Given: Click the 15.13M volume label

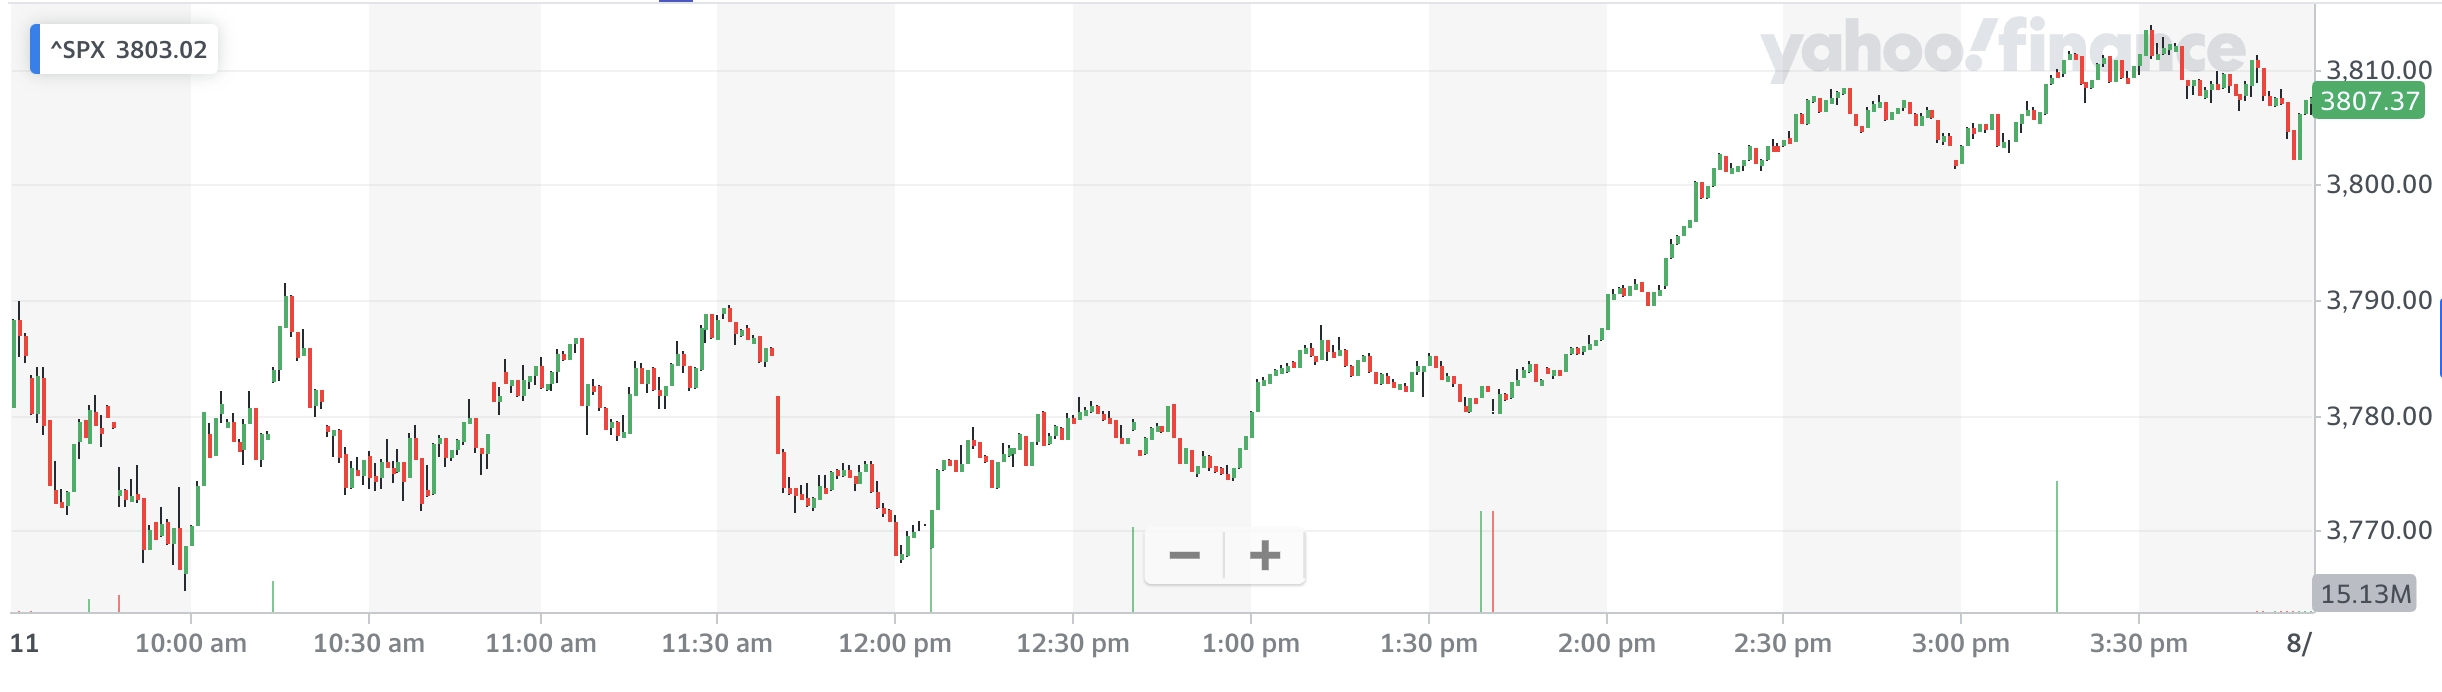Looking at the screenshot, I should (2365, 594).
